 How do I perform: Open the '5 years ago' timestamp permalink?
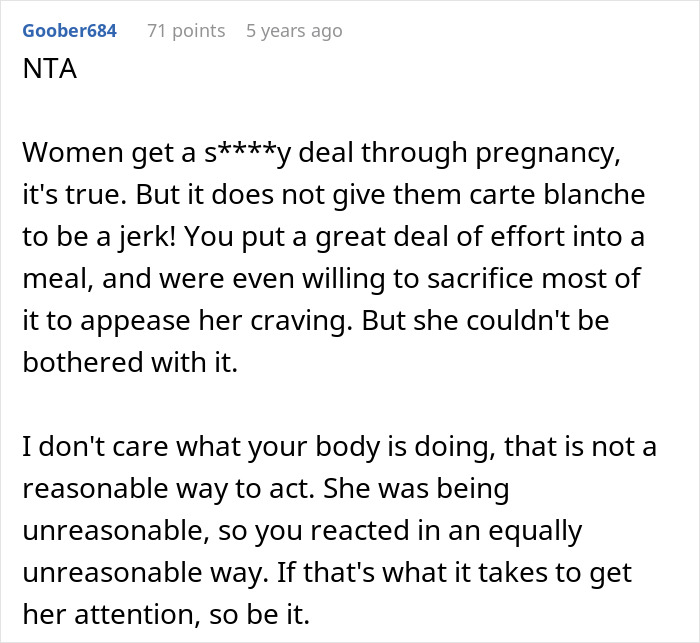click(x=294, y=31)
